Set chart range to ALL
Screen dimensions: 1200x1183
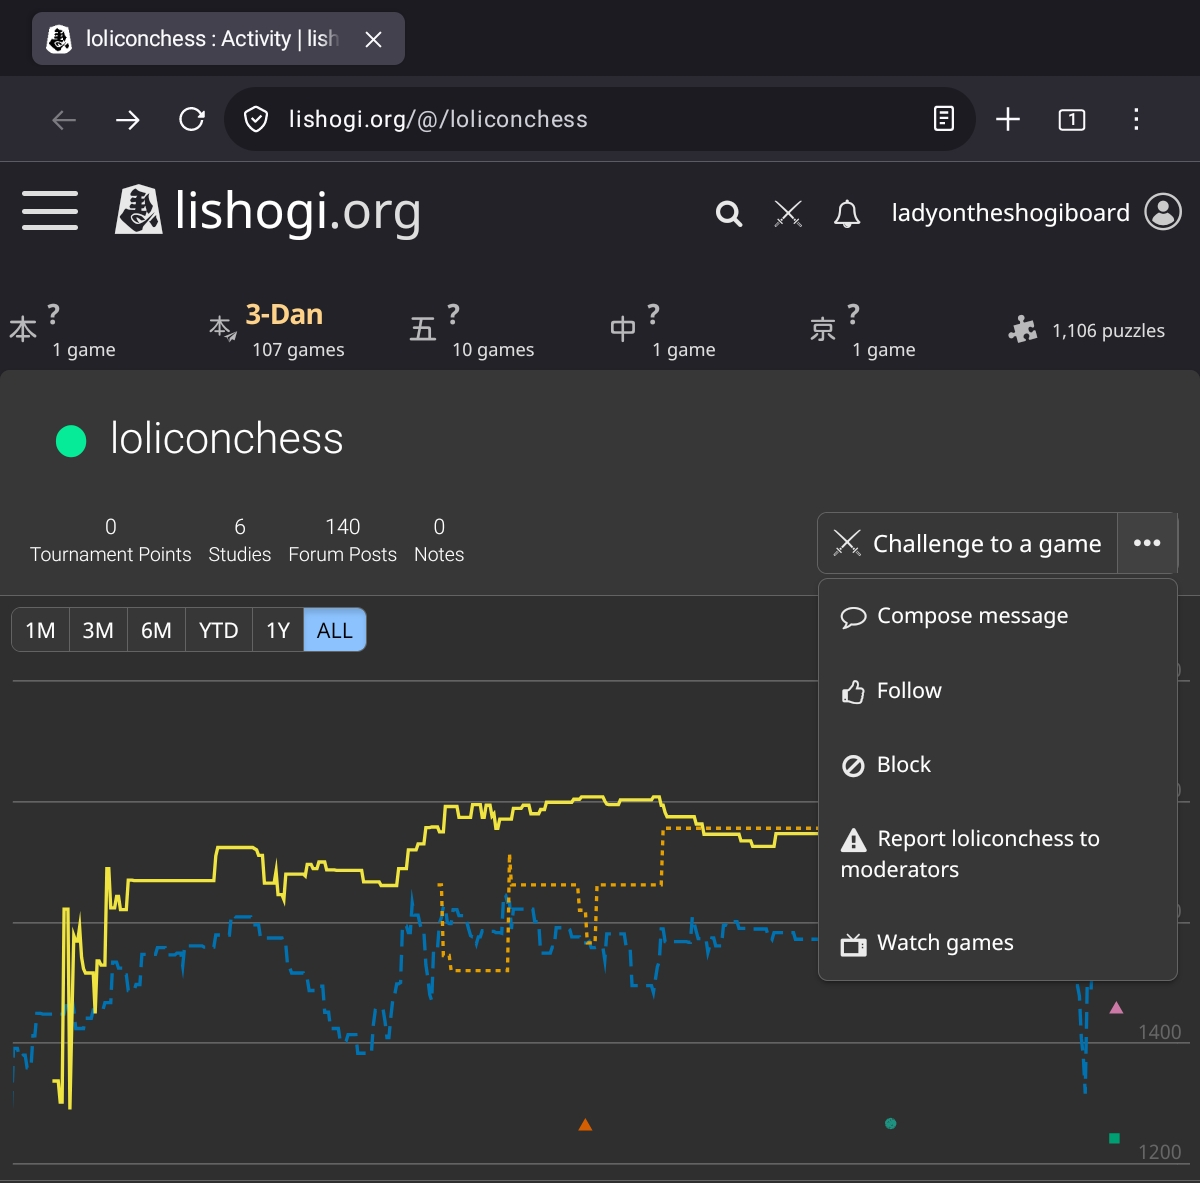[335, 630]
